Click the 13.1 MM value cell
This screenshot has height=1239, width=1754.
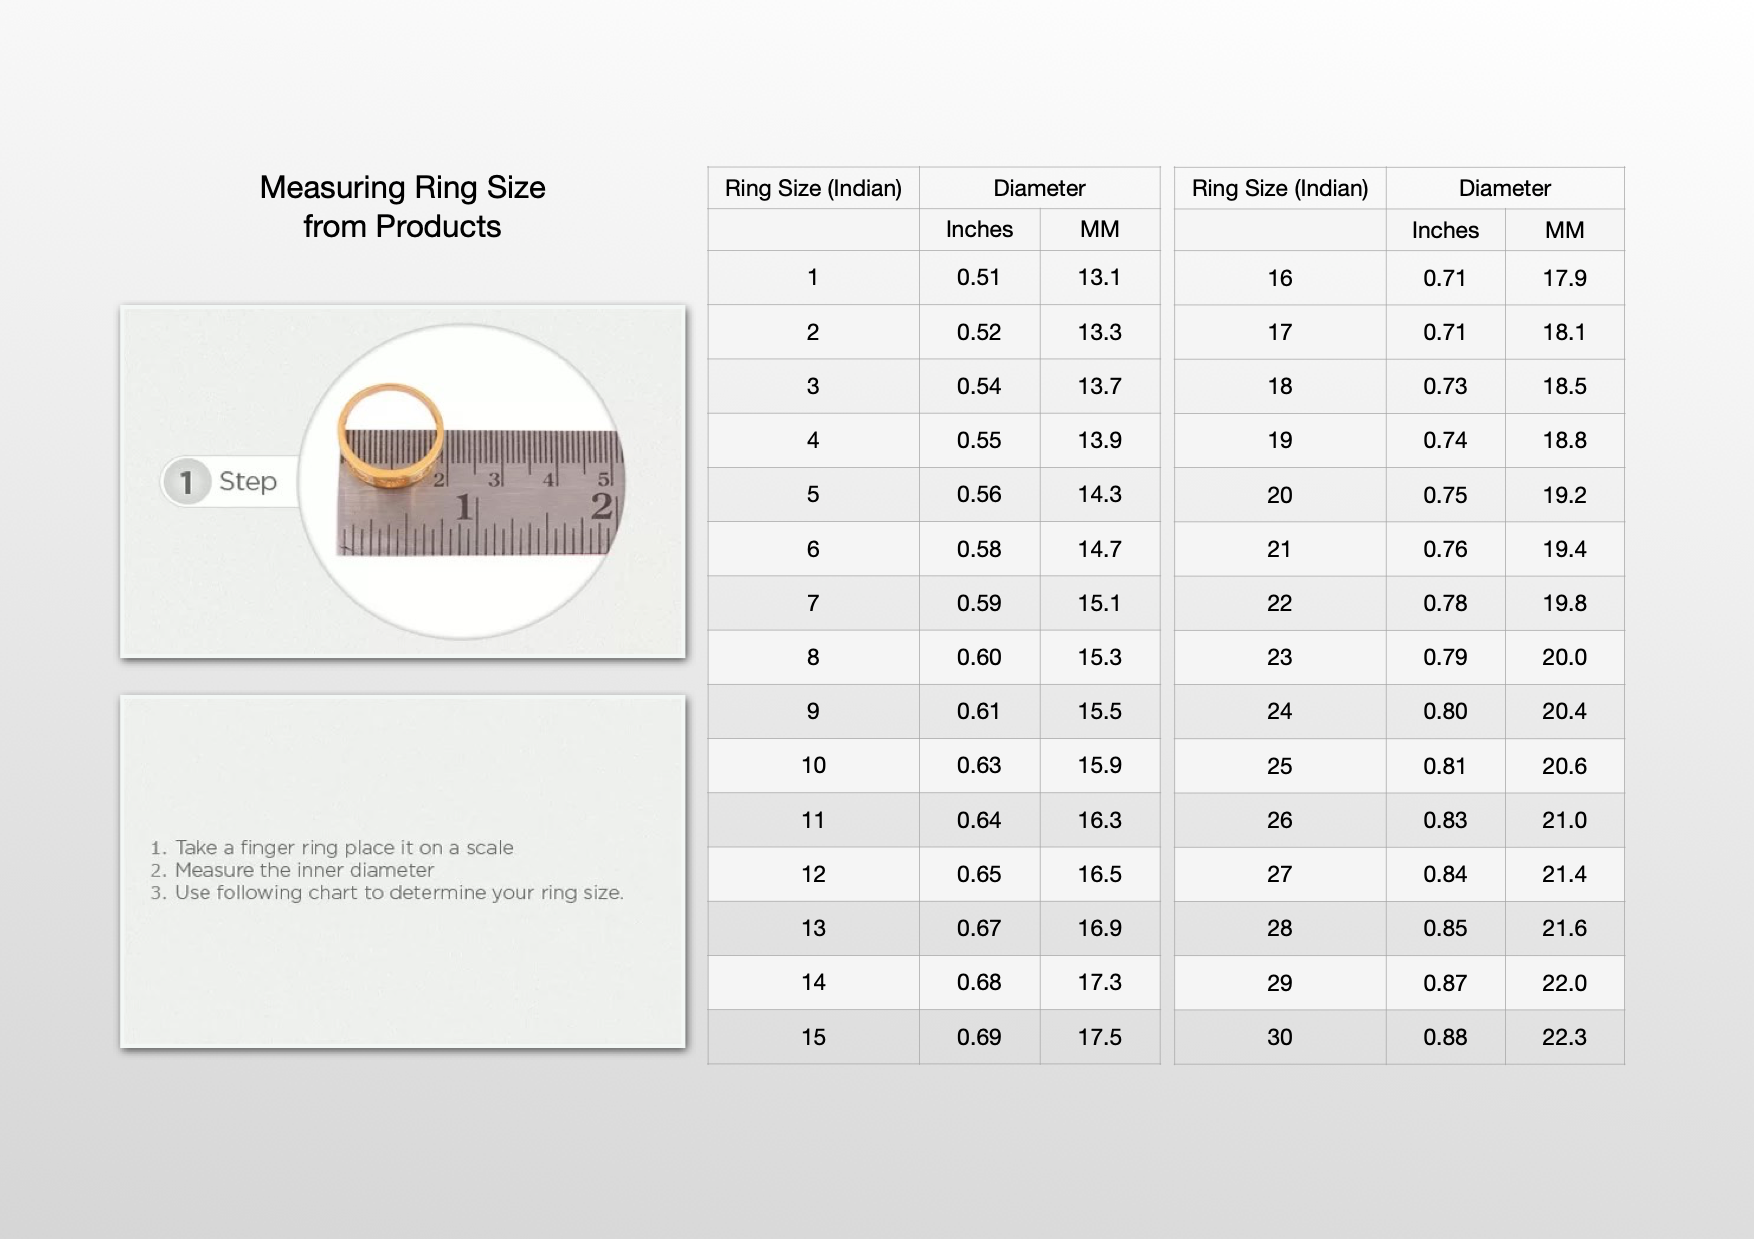[1099, 277]
